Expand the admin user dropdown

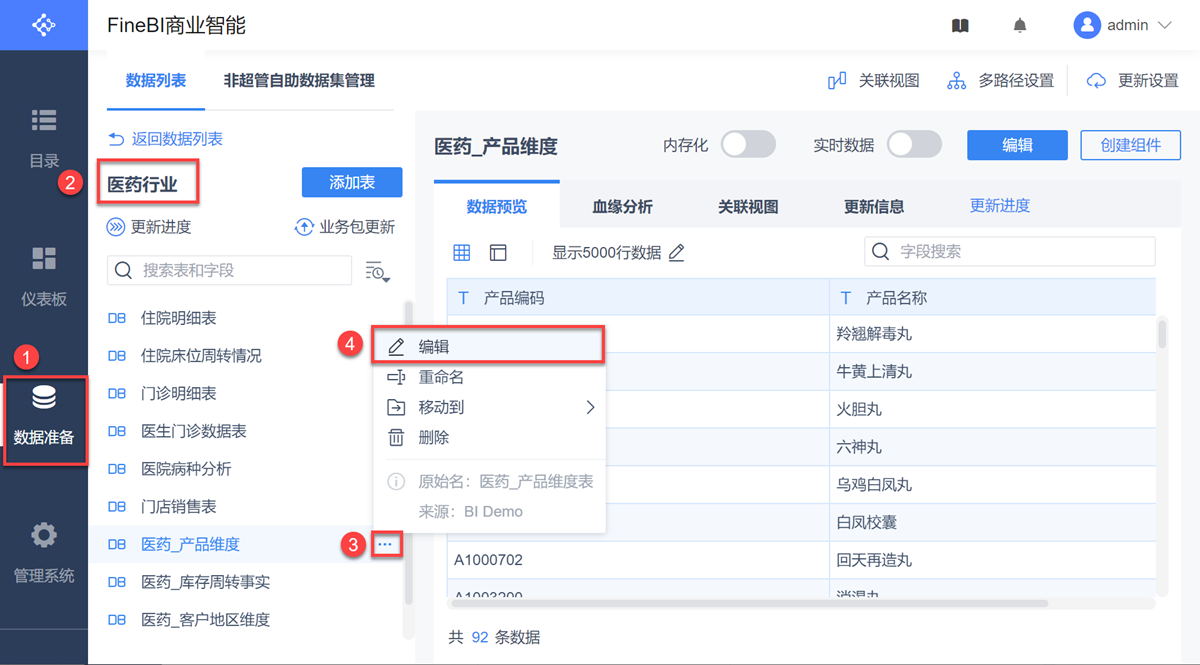[x=1164, y=26]
